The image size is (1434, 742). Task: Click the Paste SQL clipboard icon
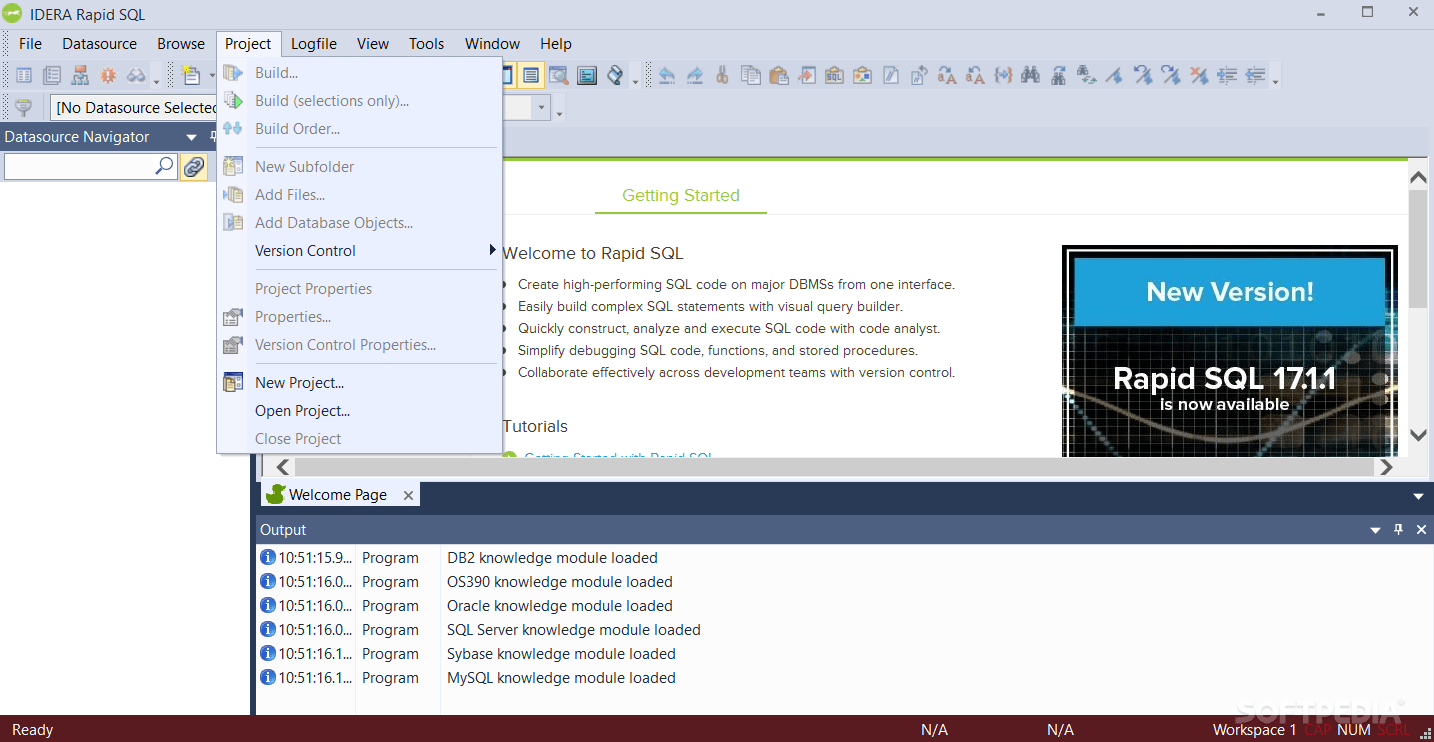[834, 75]
